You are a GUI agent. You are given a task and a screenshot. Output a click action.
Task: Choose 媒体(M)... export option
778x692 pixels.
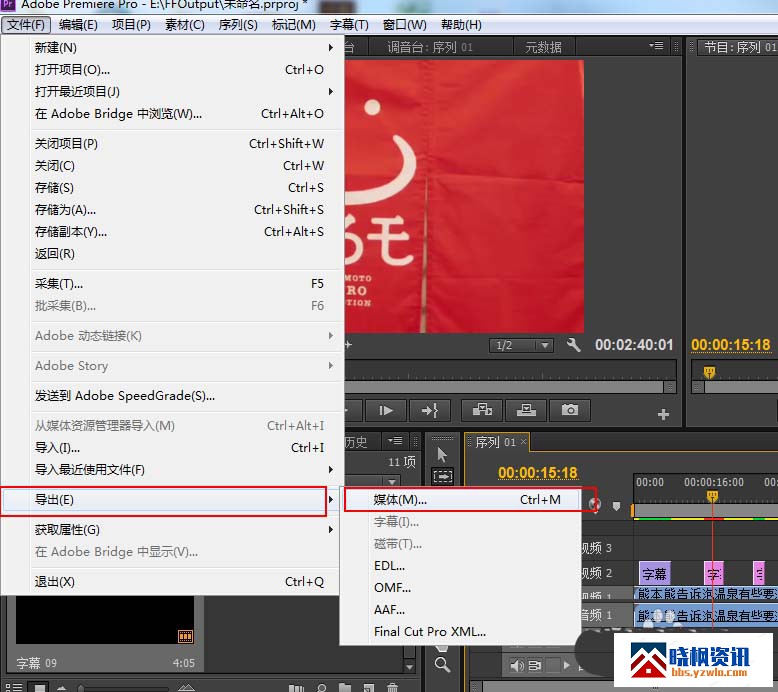[462, 500]
